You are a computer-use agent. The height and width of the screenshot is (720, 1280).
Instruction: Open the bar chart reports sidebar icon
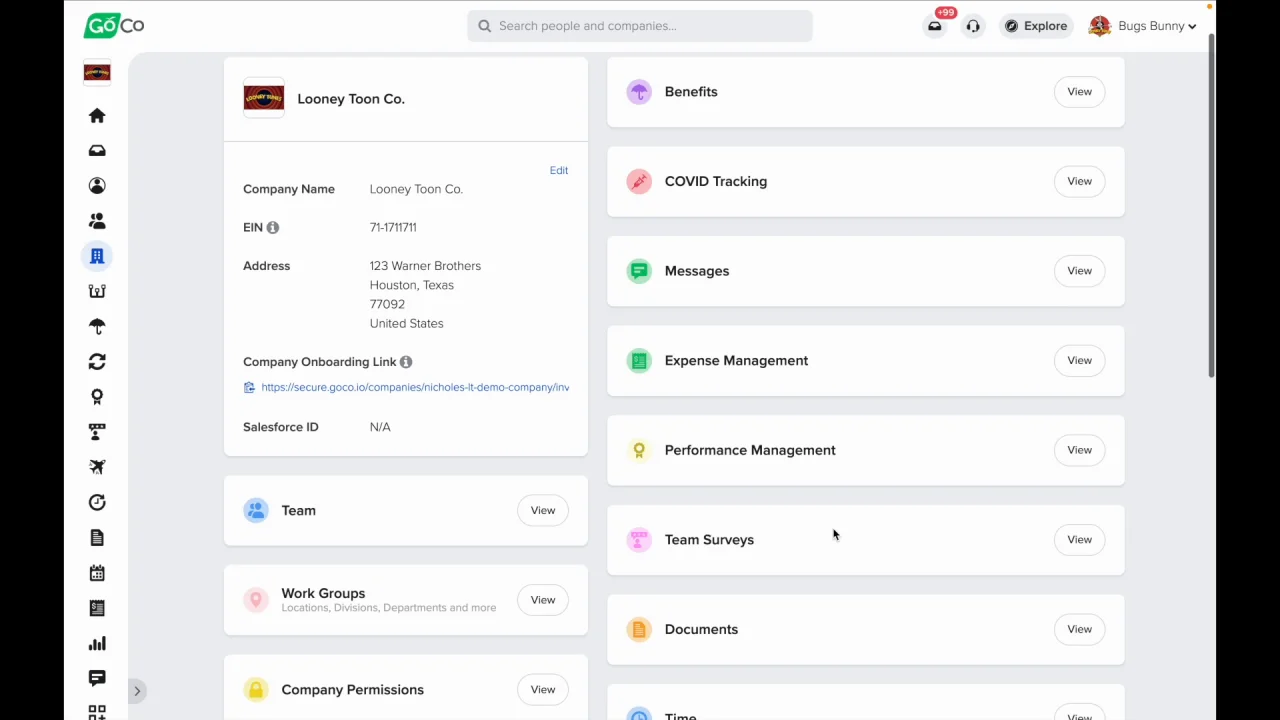[x=97, y=643]
